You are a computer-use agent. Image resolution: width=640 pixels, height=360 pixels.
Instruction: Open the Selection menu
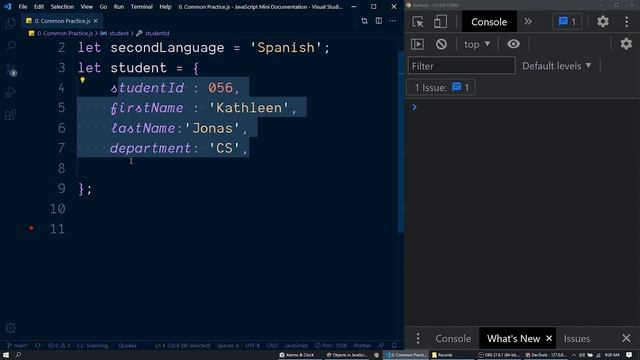click(62, 7)
